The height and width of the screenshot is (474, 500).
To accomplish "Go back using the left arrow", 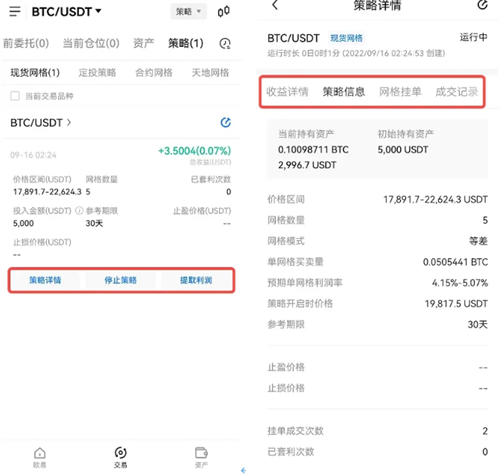I will 275,5.
